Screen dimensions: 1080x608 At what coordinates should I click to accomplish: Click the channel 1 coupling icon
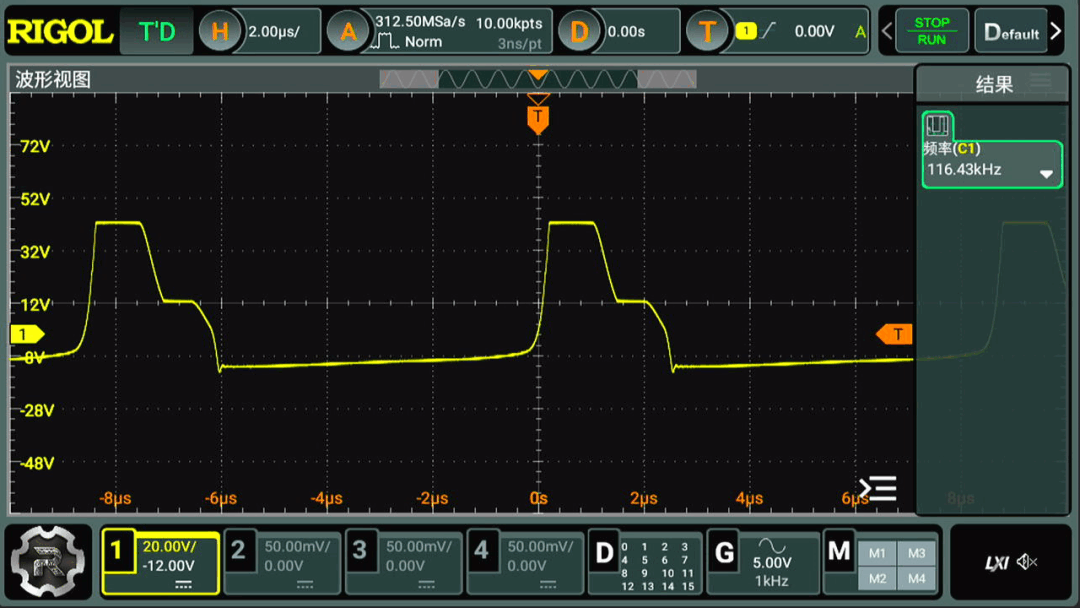click(183, 585)
